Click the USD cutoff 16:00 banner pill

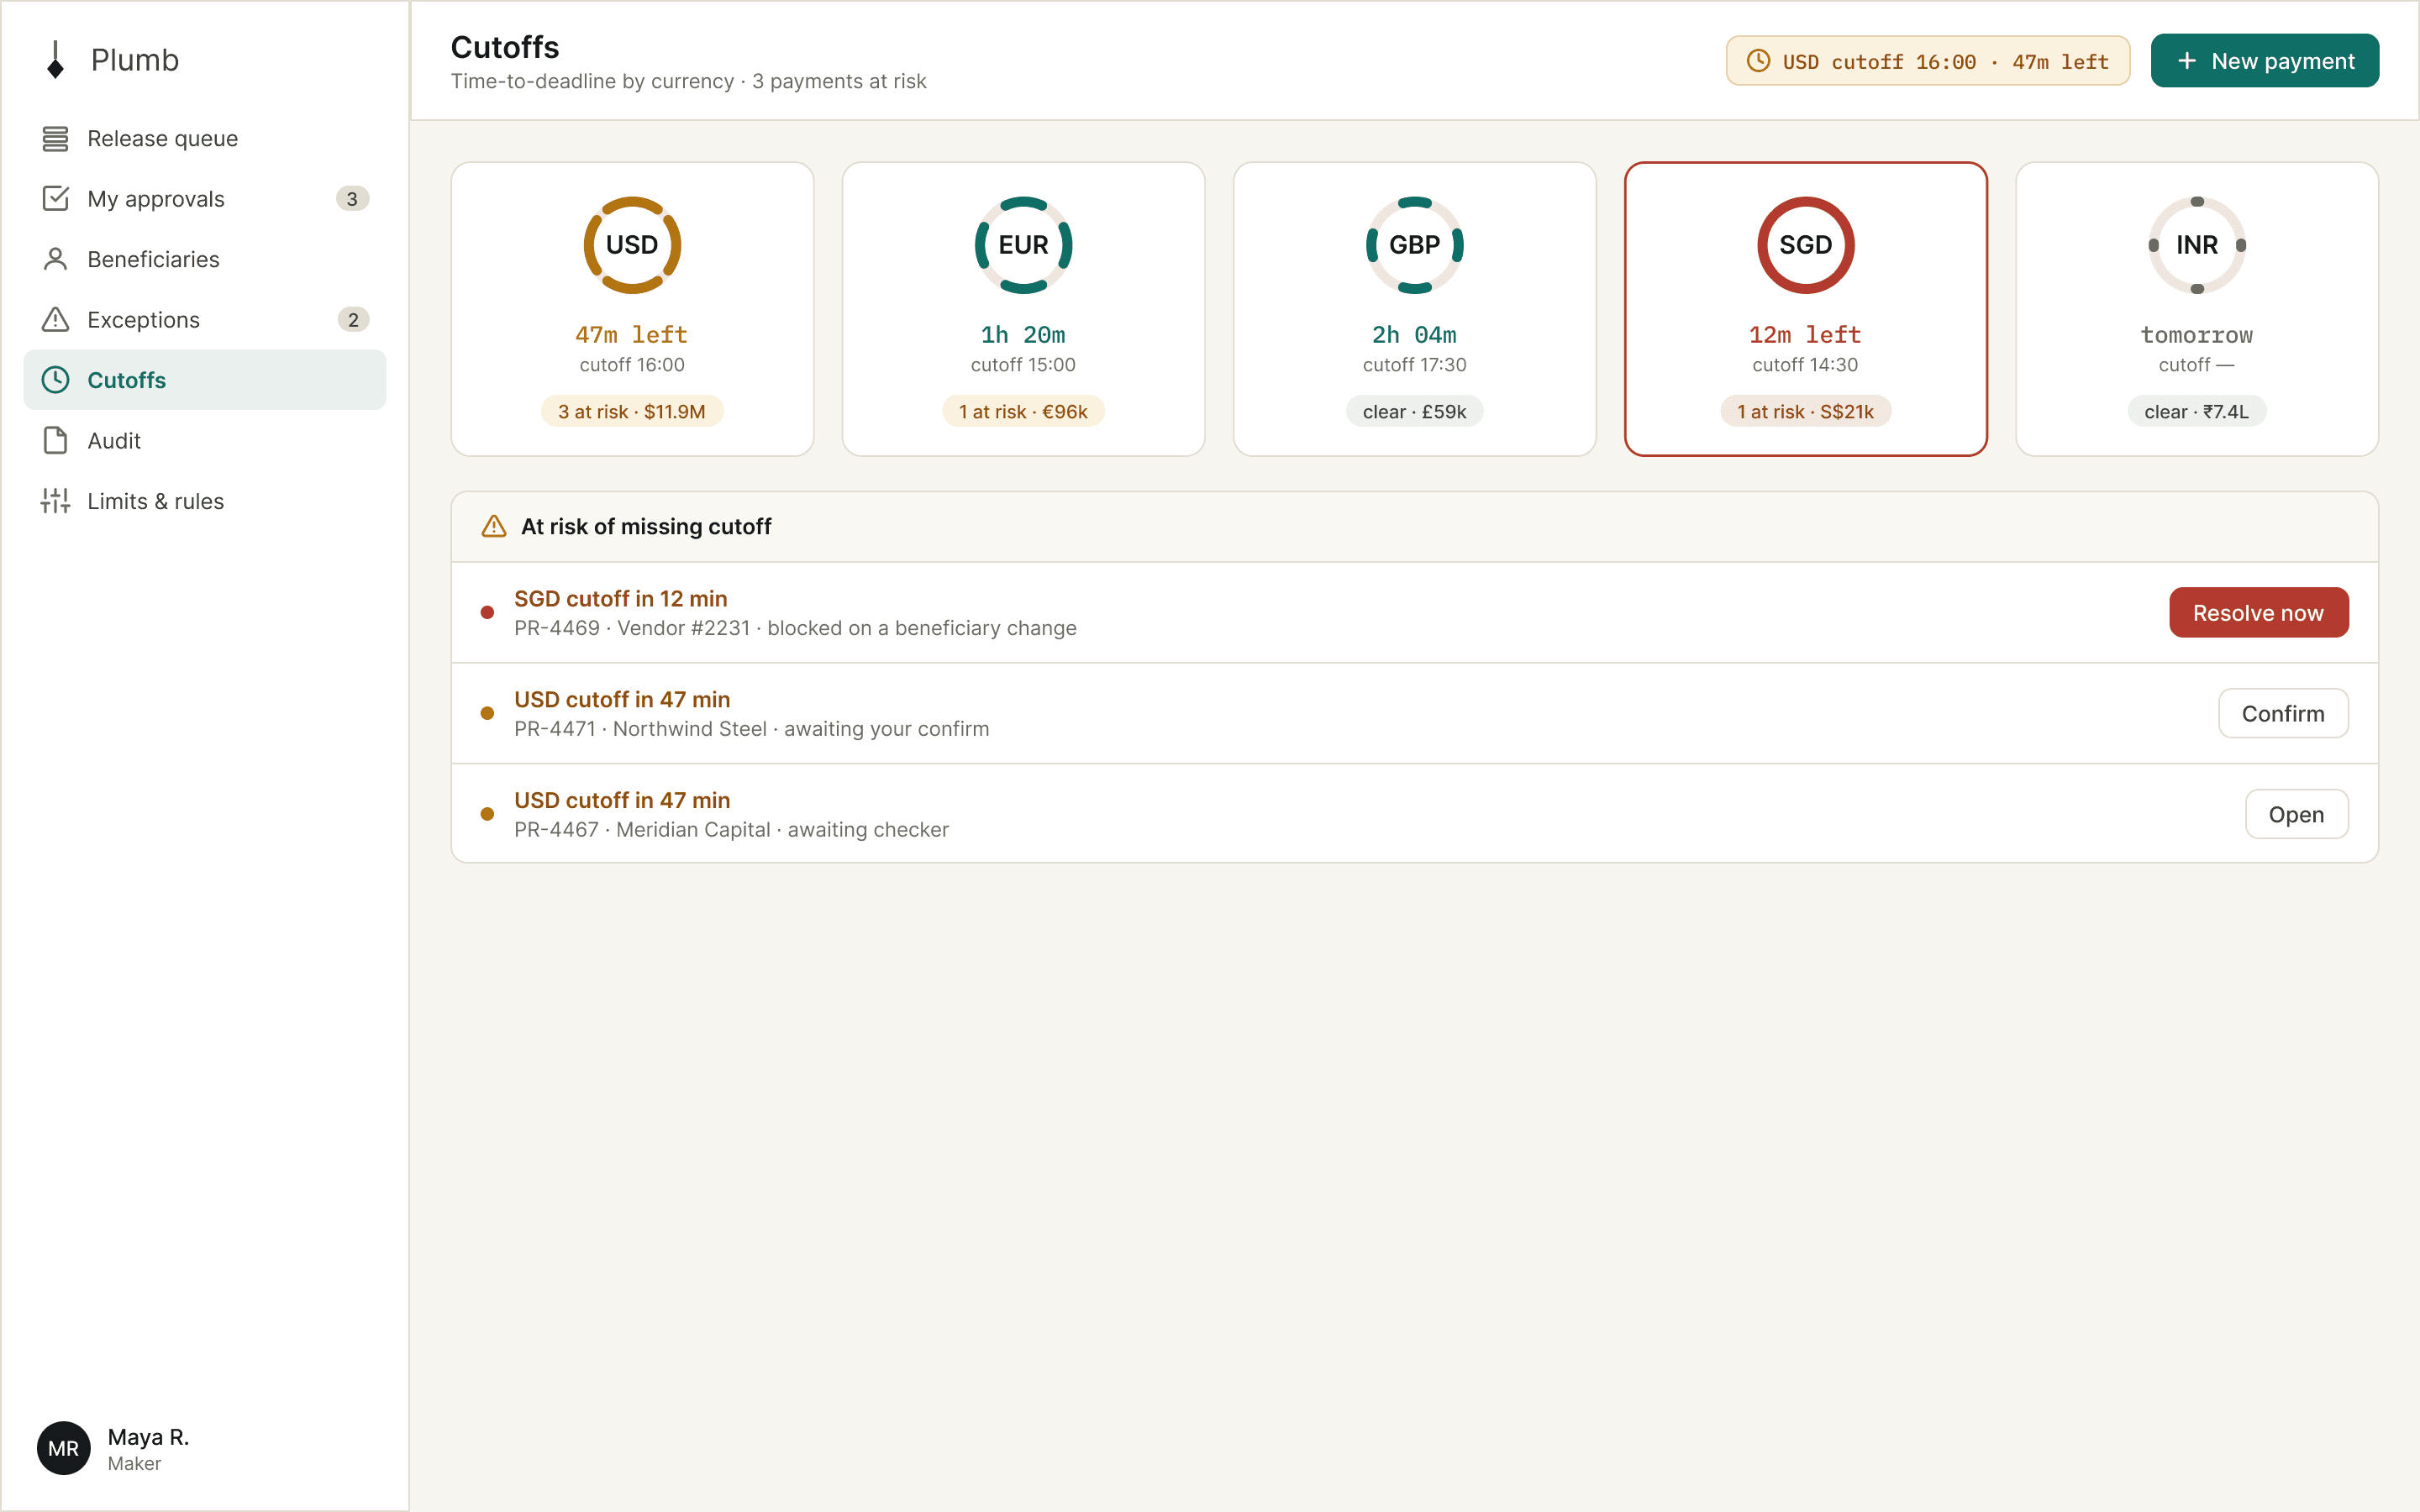[x=1927, y=61]
